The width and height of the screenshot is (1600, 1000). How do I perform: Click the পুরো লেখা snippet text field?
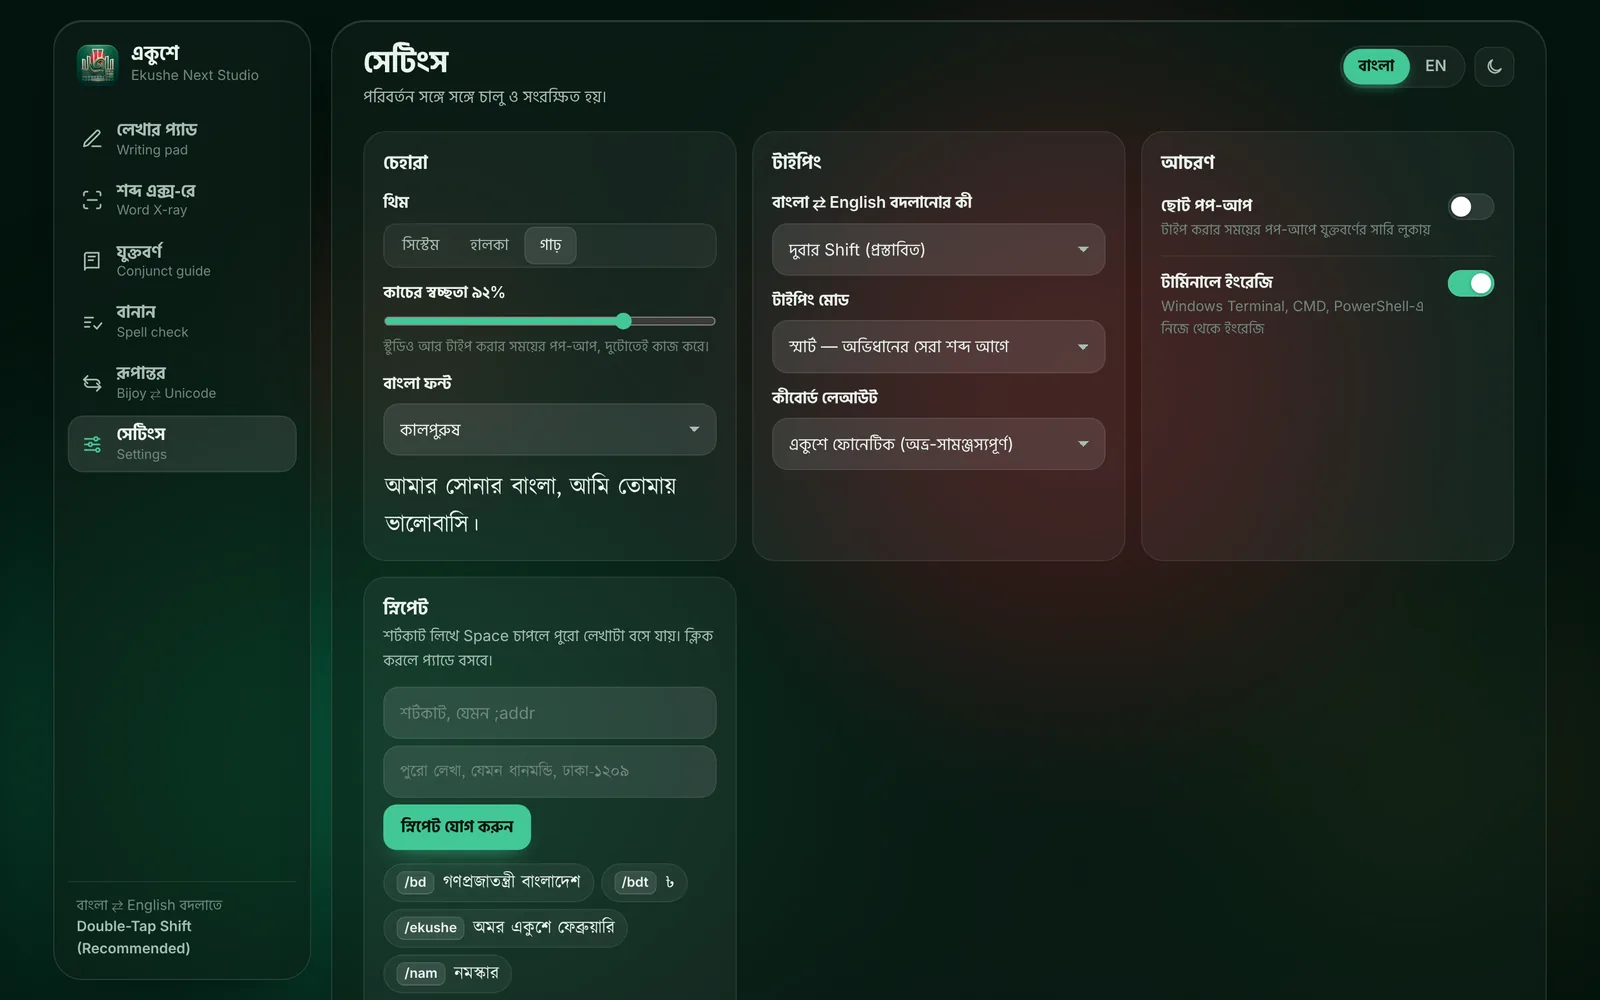[549, 771]
